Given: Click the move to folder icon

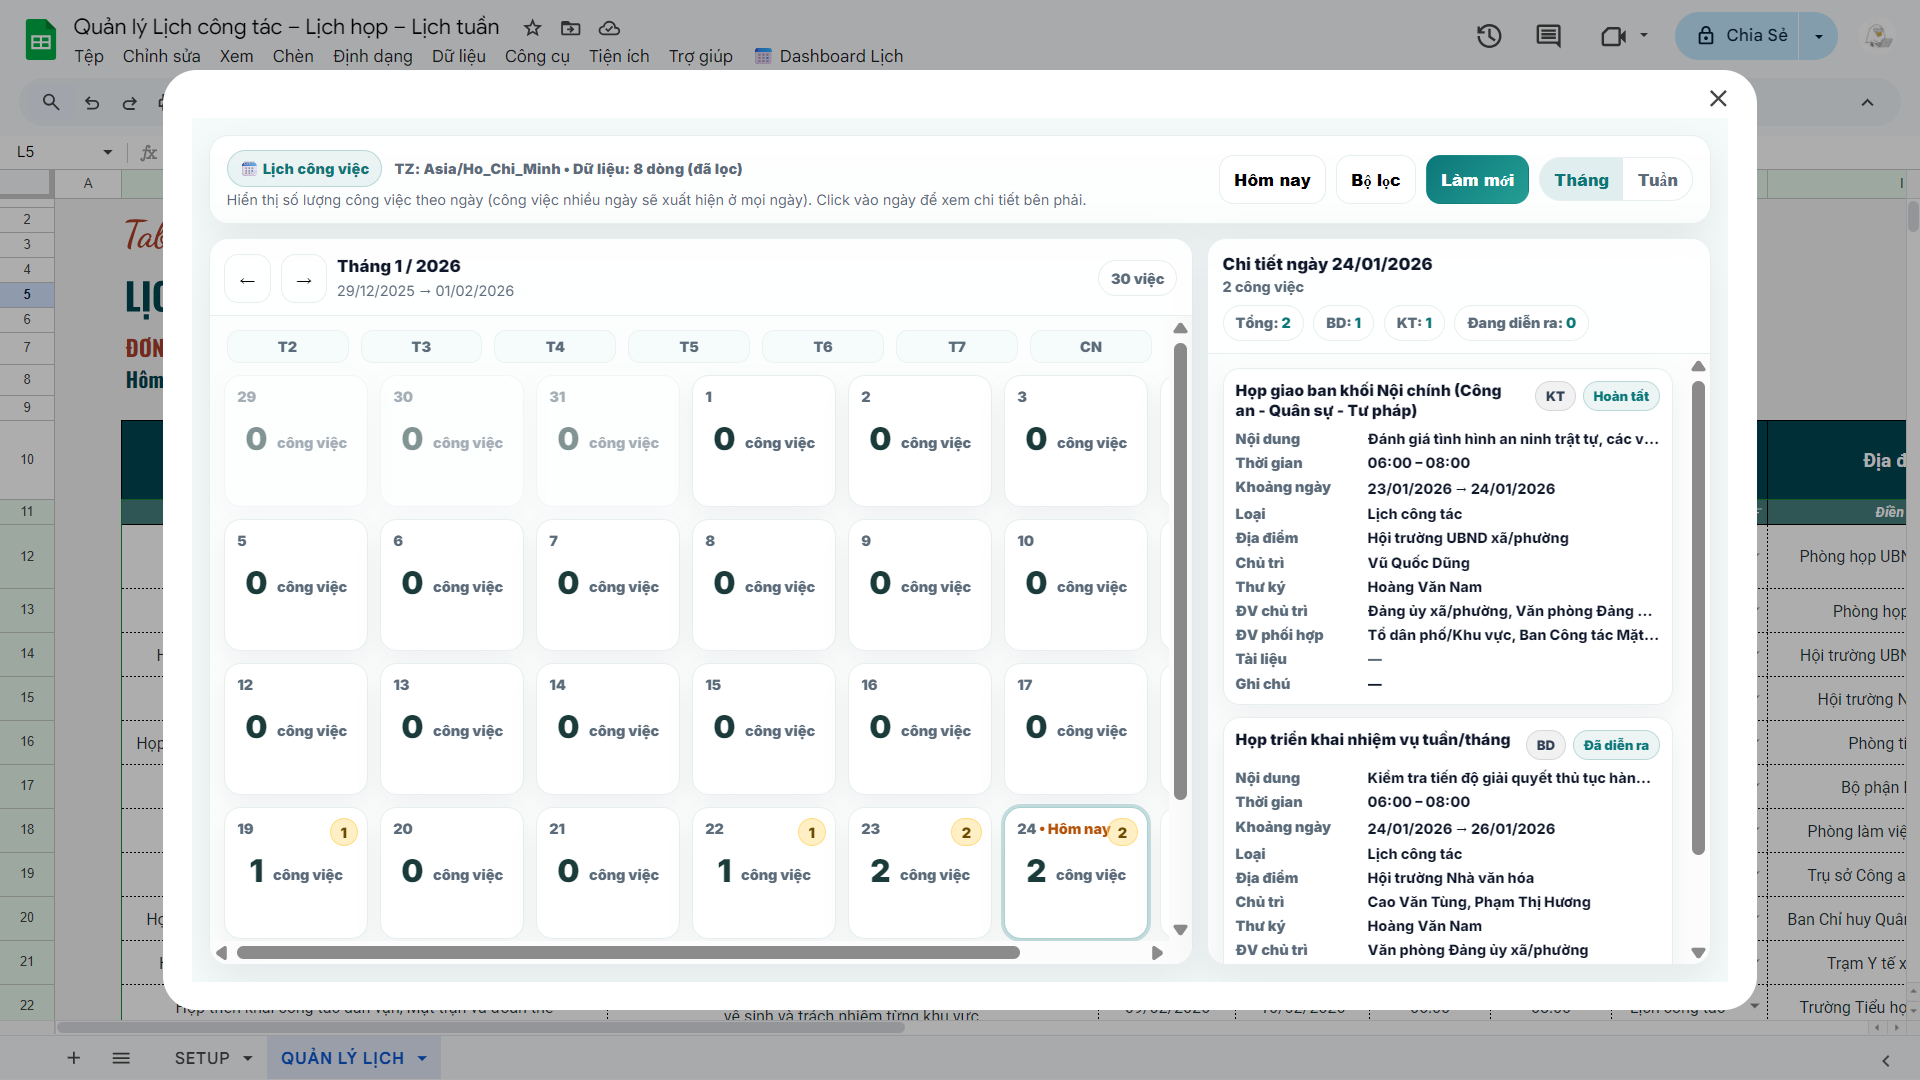Looking at the screenshot, I should pos(570,28).
